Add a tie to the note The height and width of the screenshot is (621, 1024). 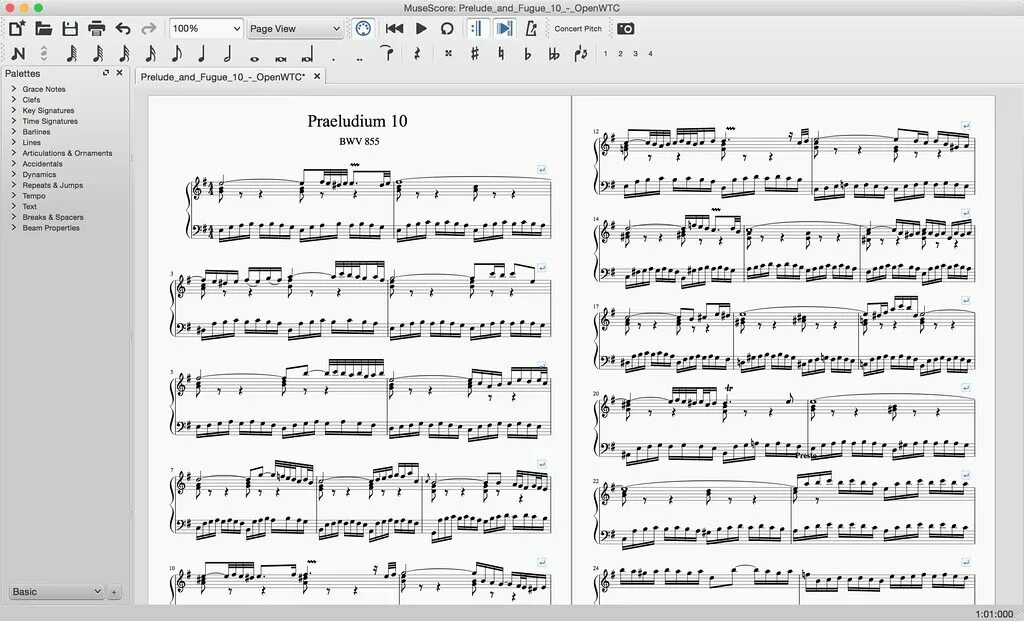tap(387, 54)
